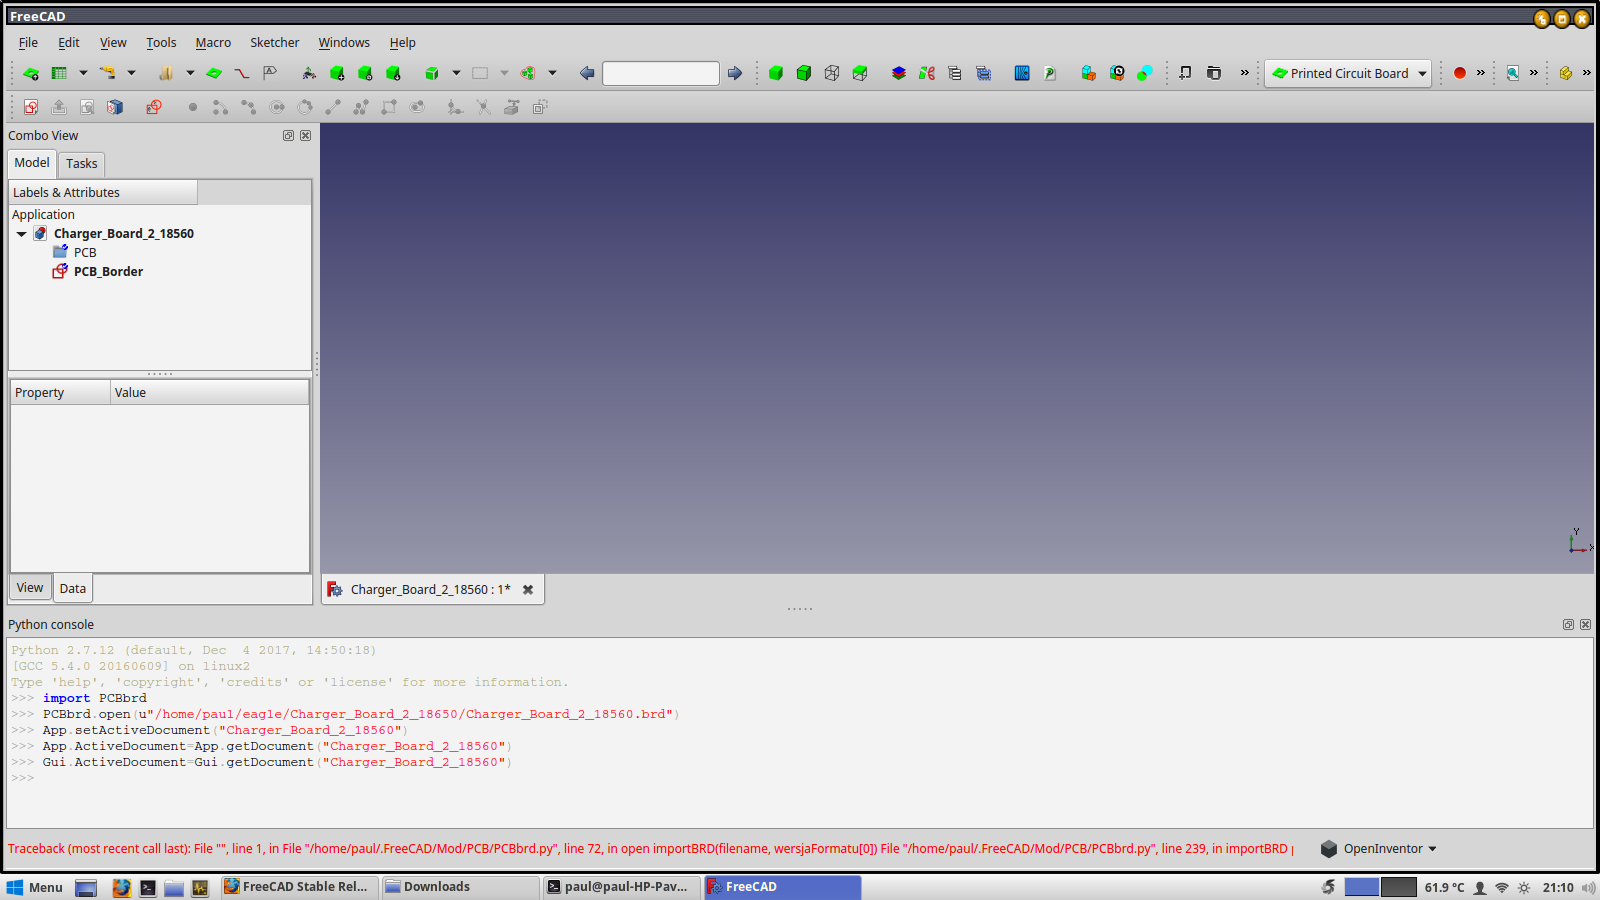Click the red record macro button
Image resolution: width=1600 pixels, height=900 pixels.
1460,73
